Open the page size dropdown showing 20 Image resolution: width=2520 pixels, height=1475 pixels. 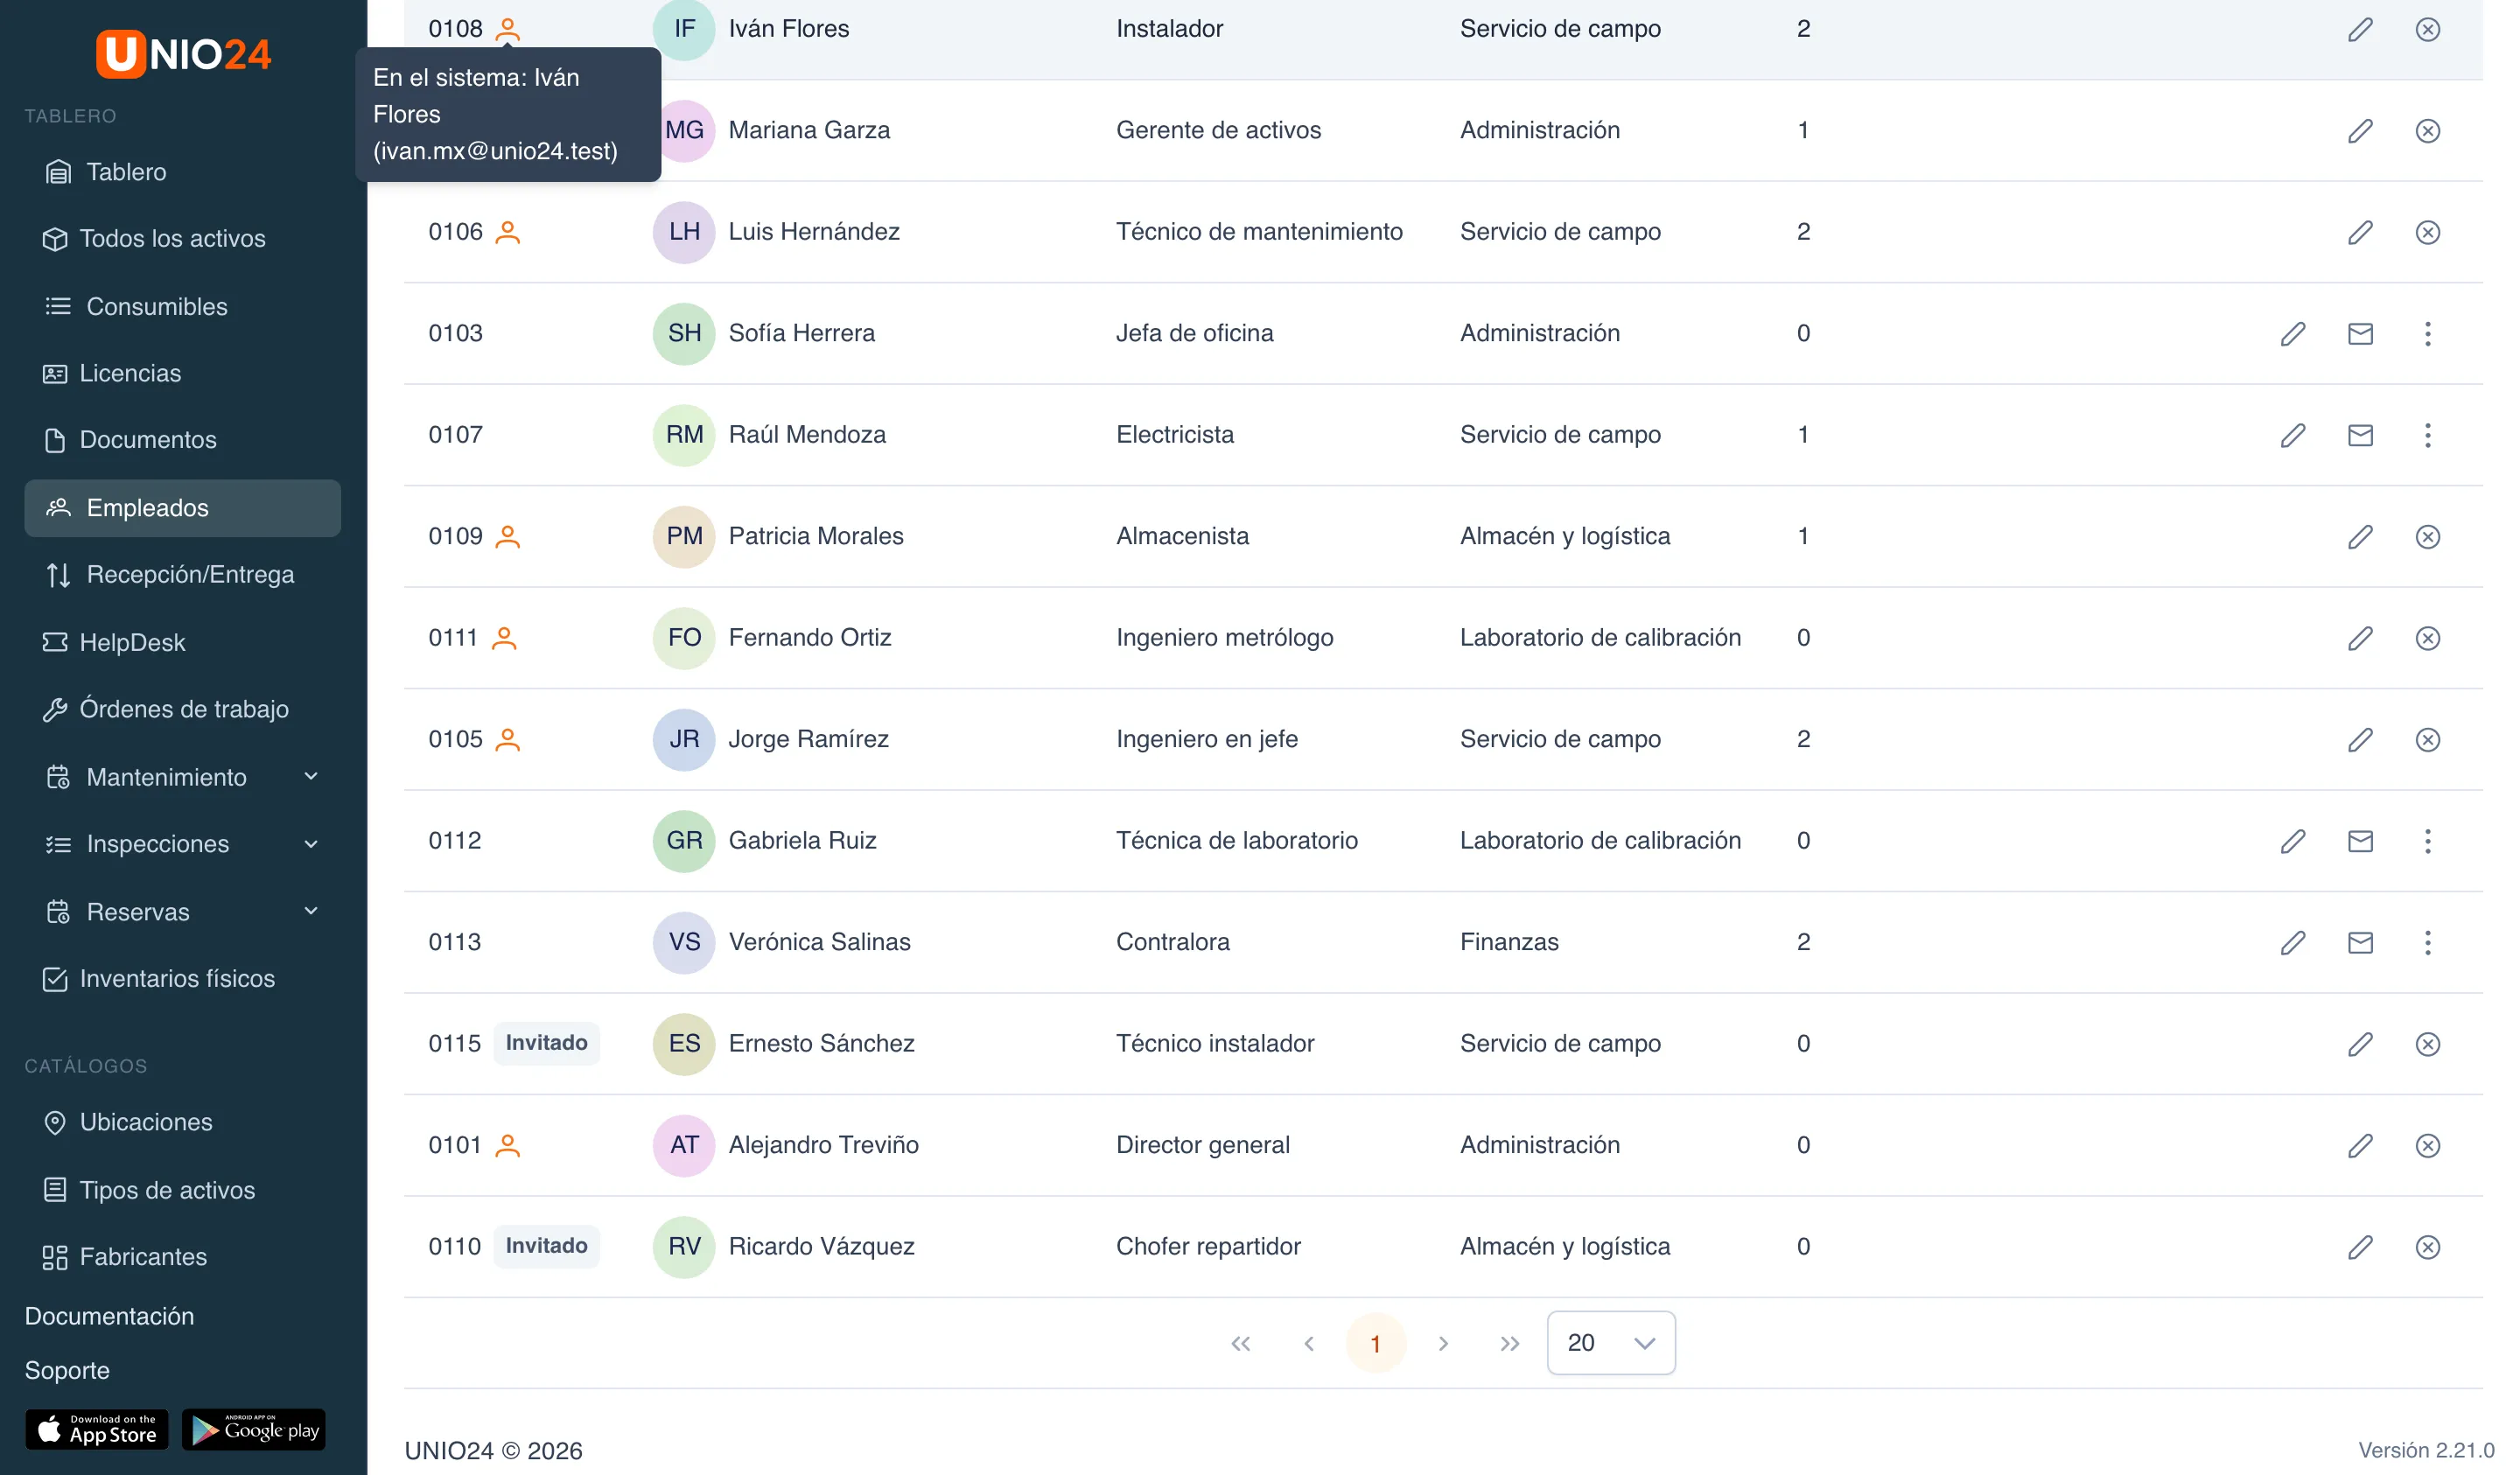1610,1343
